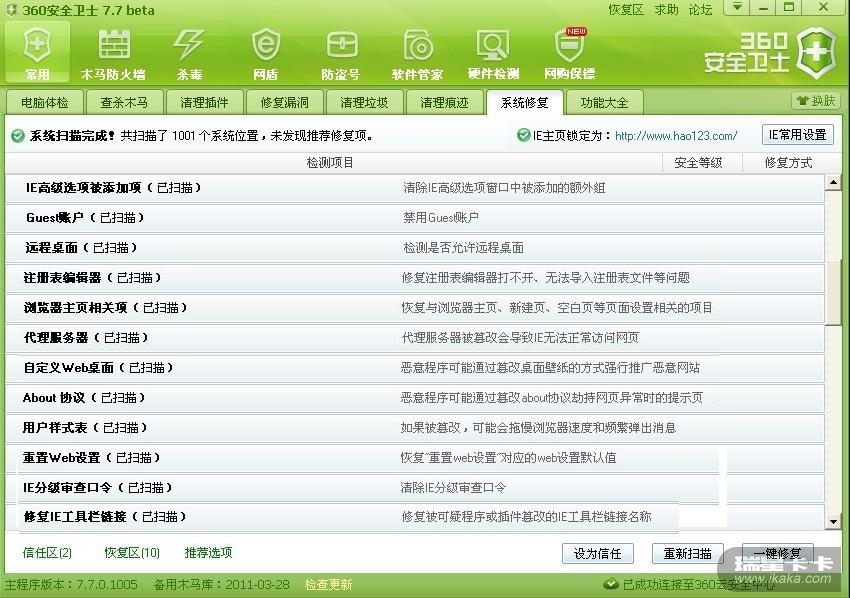The height and width of the screenshot is (598, 850).
Task: Click 论坛 in the title bar
Action: 700,9
